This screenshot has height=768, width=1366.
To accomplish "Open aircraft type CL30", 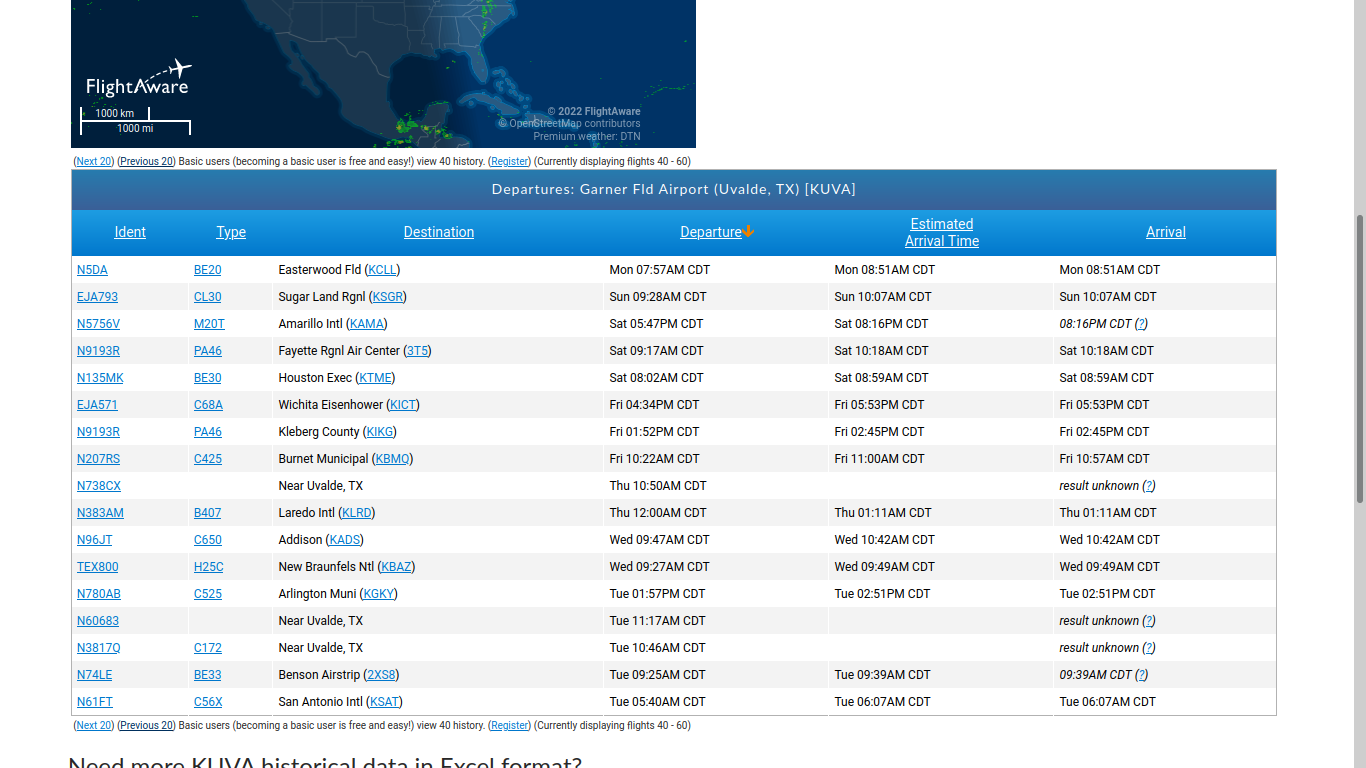I will pyautogui.click(x=208, y=297).
